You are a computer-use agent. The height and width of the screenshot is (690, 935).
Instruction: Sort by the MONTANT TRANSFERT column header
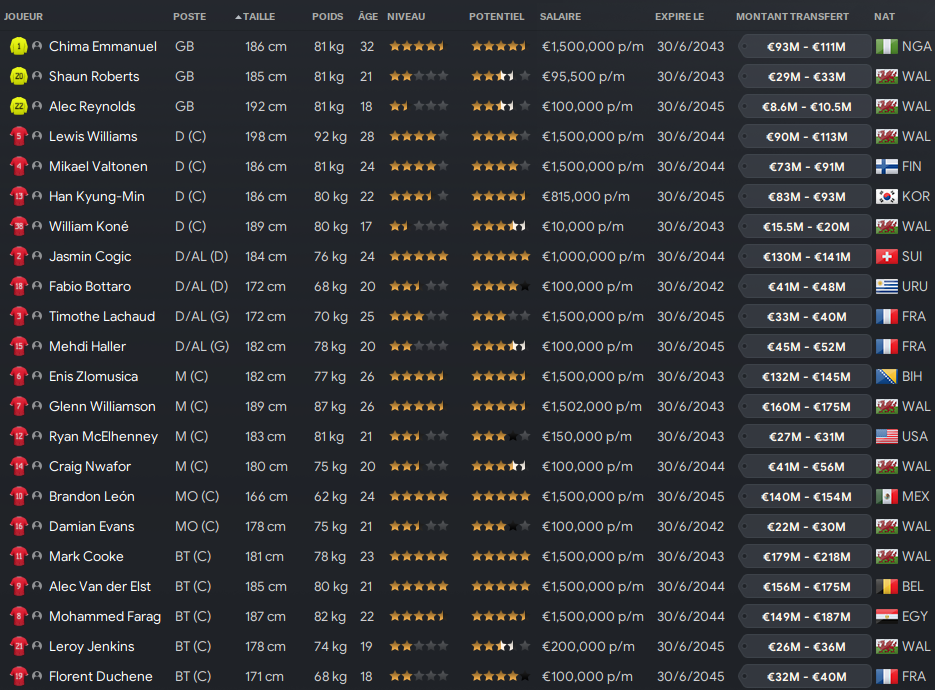pos(792,17)
